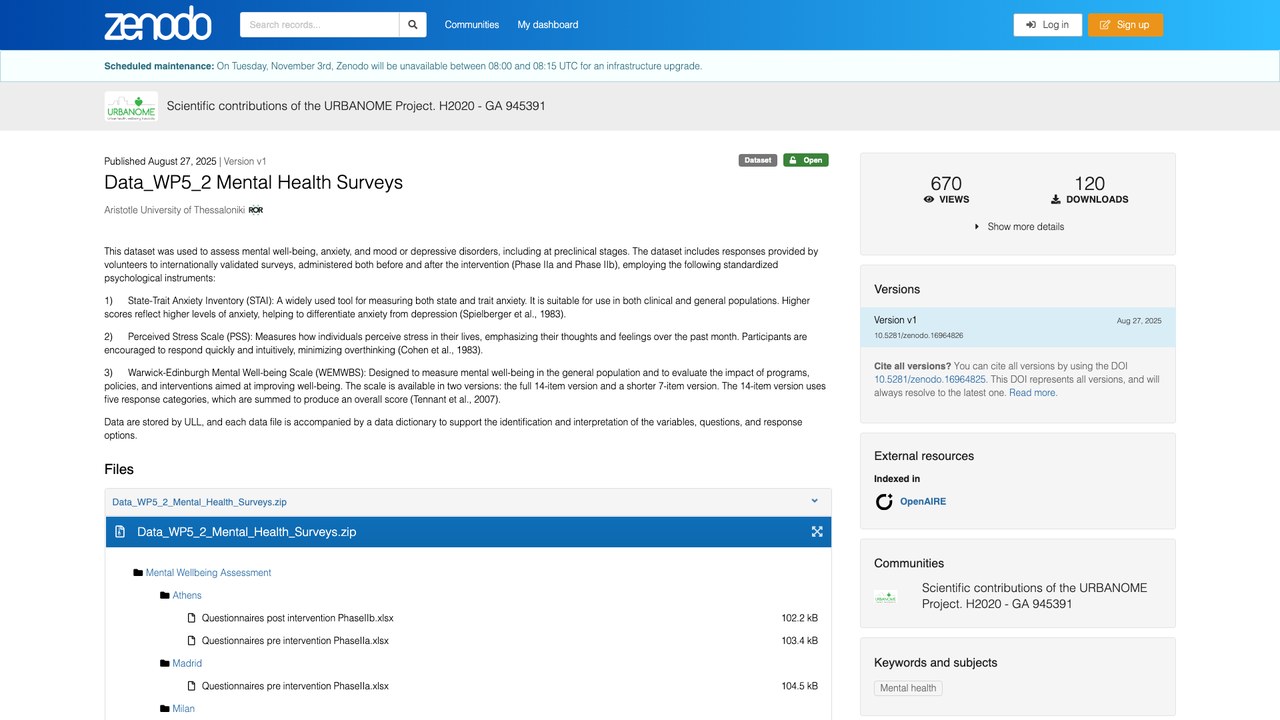Open the Athens folder link
The height and width of the screenshot is (720, 1280).
pyautogui.click(x=187, y=596)
